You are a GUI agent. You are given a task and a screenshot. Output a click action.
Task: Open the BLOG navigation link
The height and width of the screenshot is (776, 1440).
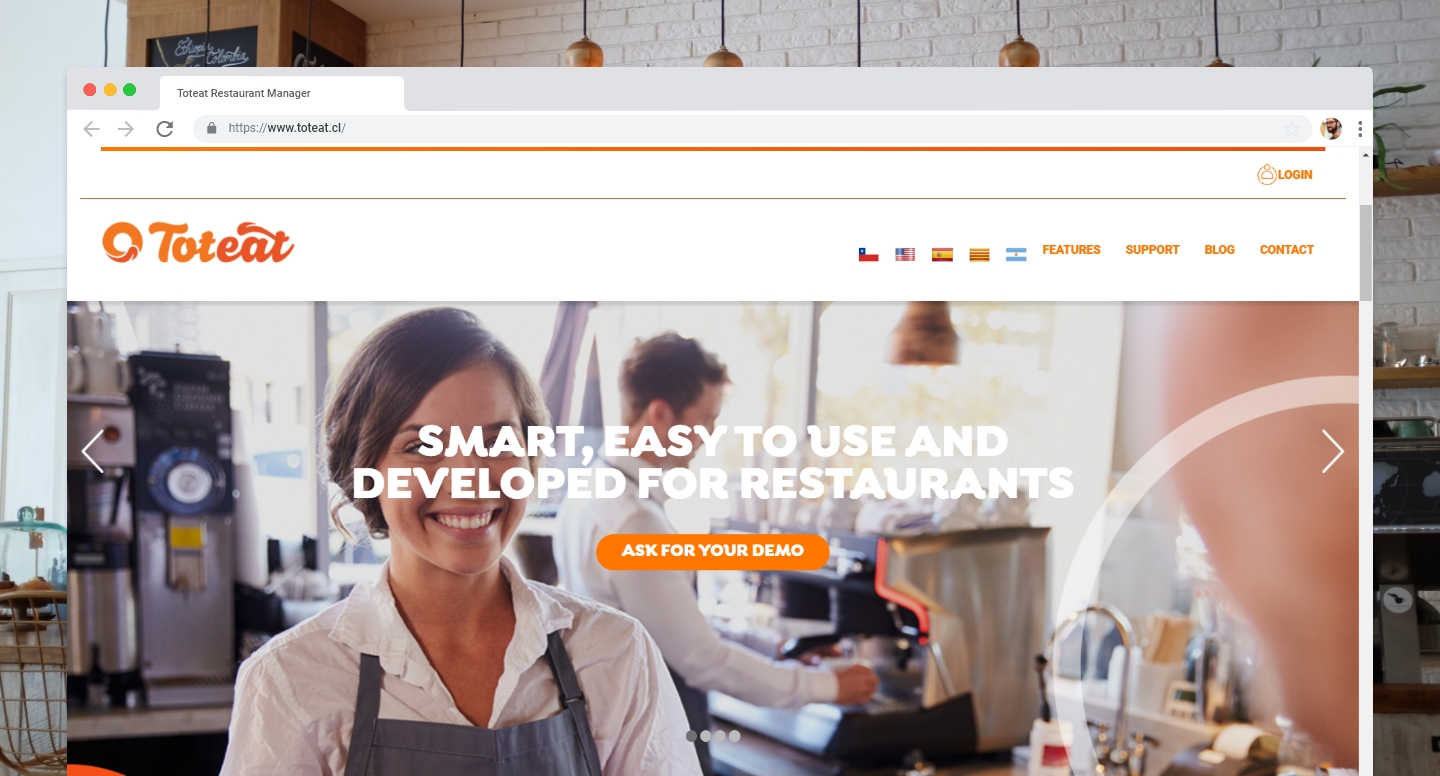(1219, 250)
